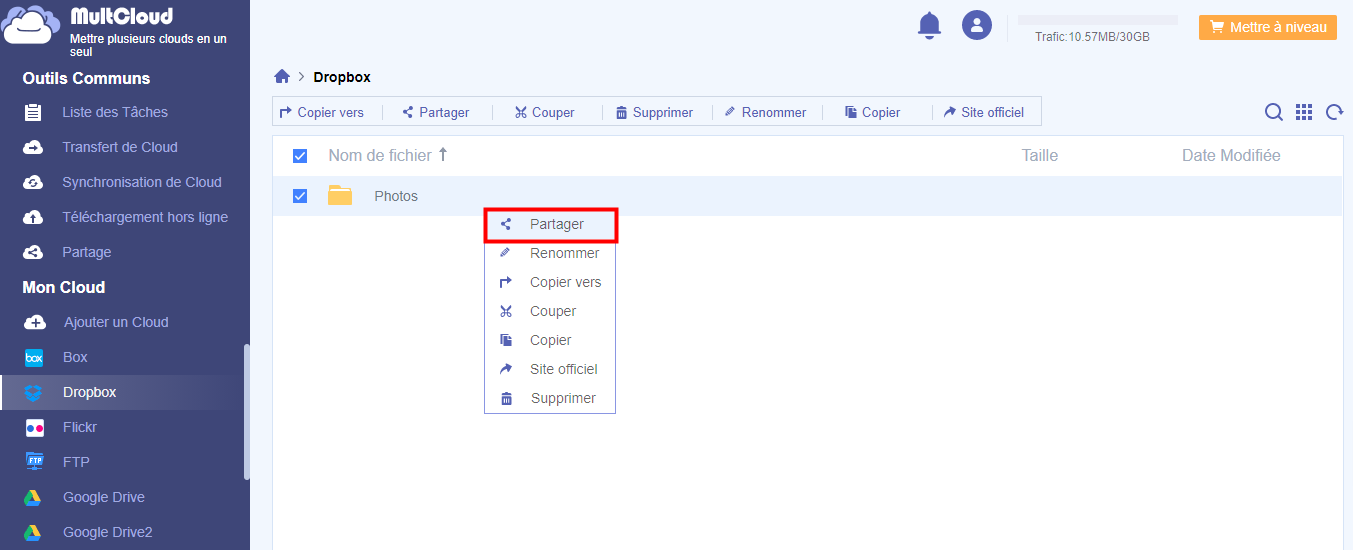Viewport: 1353px width, 550px height.
Task: Open the search magnifier icon
Action: click(1274, 112)
